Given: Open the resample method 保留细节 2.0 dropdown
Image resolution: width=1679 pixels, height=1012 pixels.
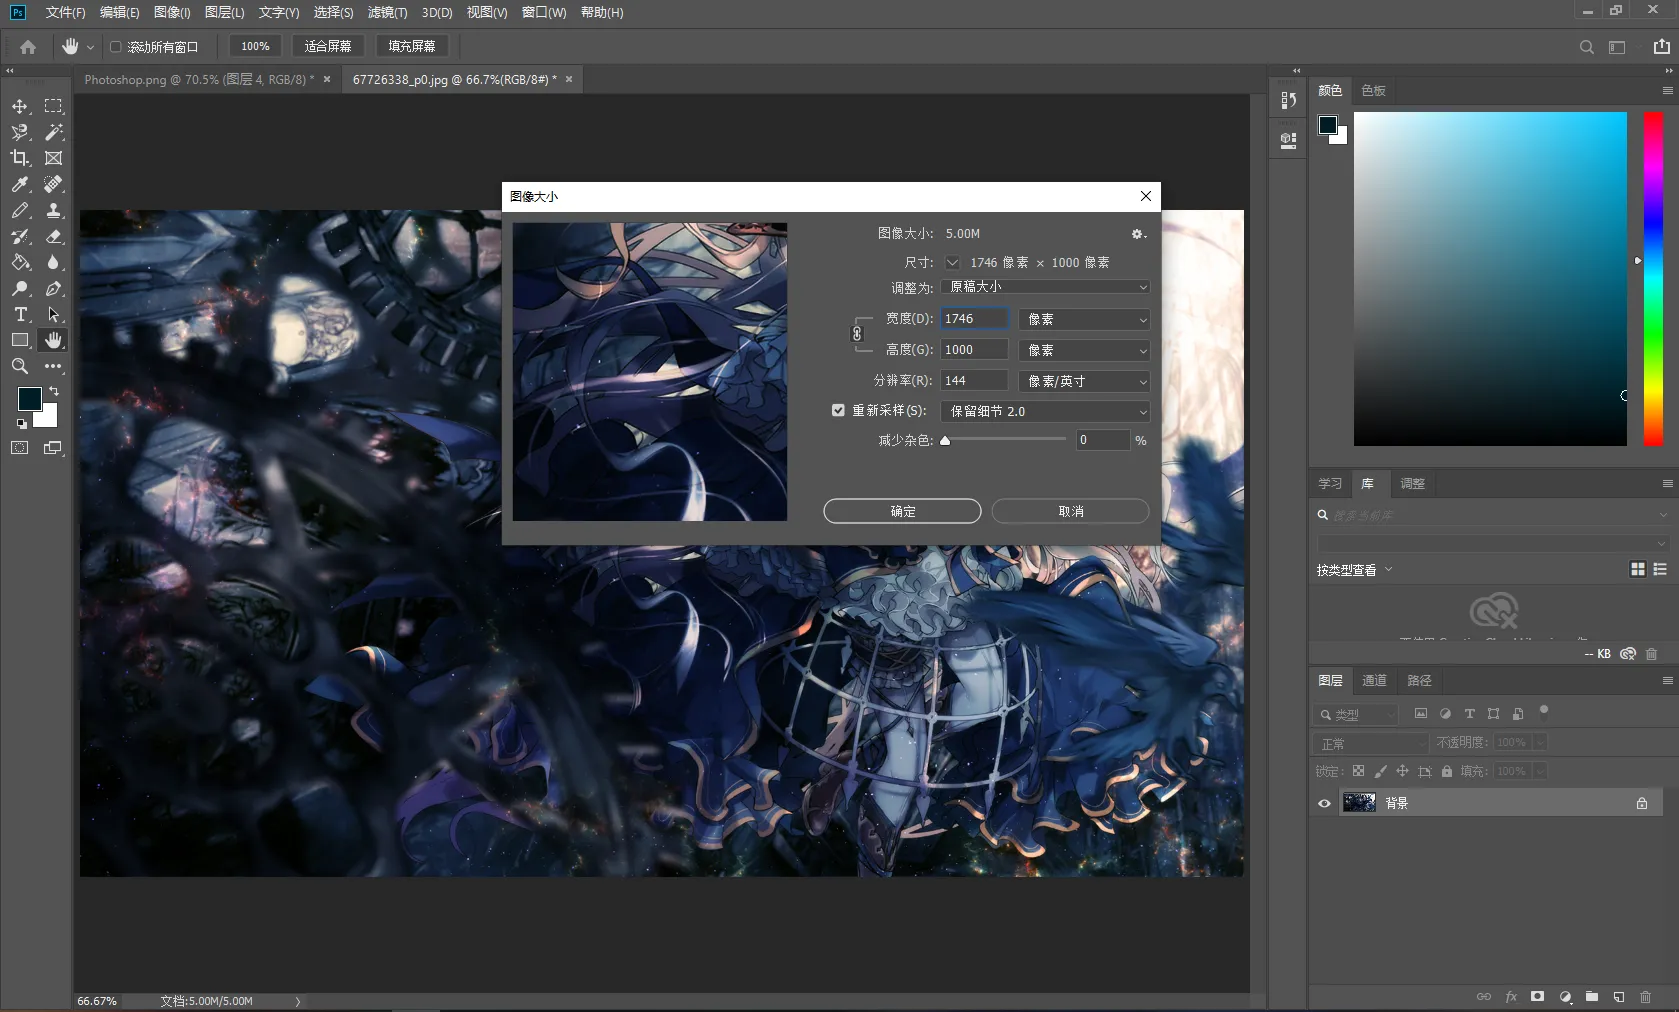Looking at the screenshot, I should point(1045,411).
